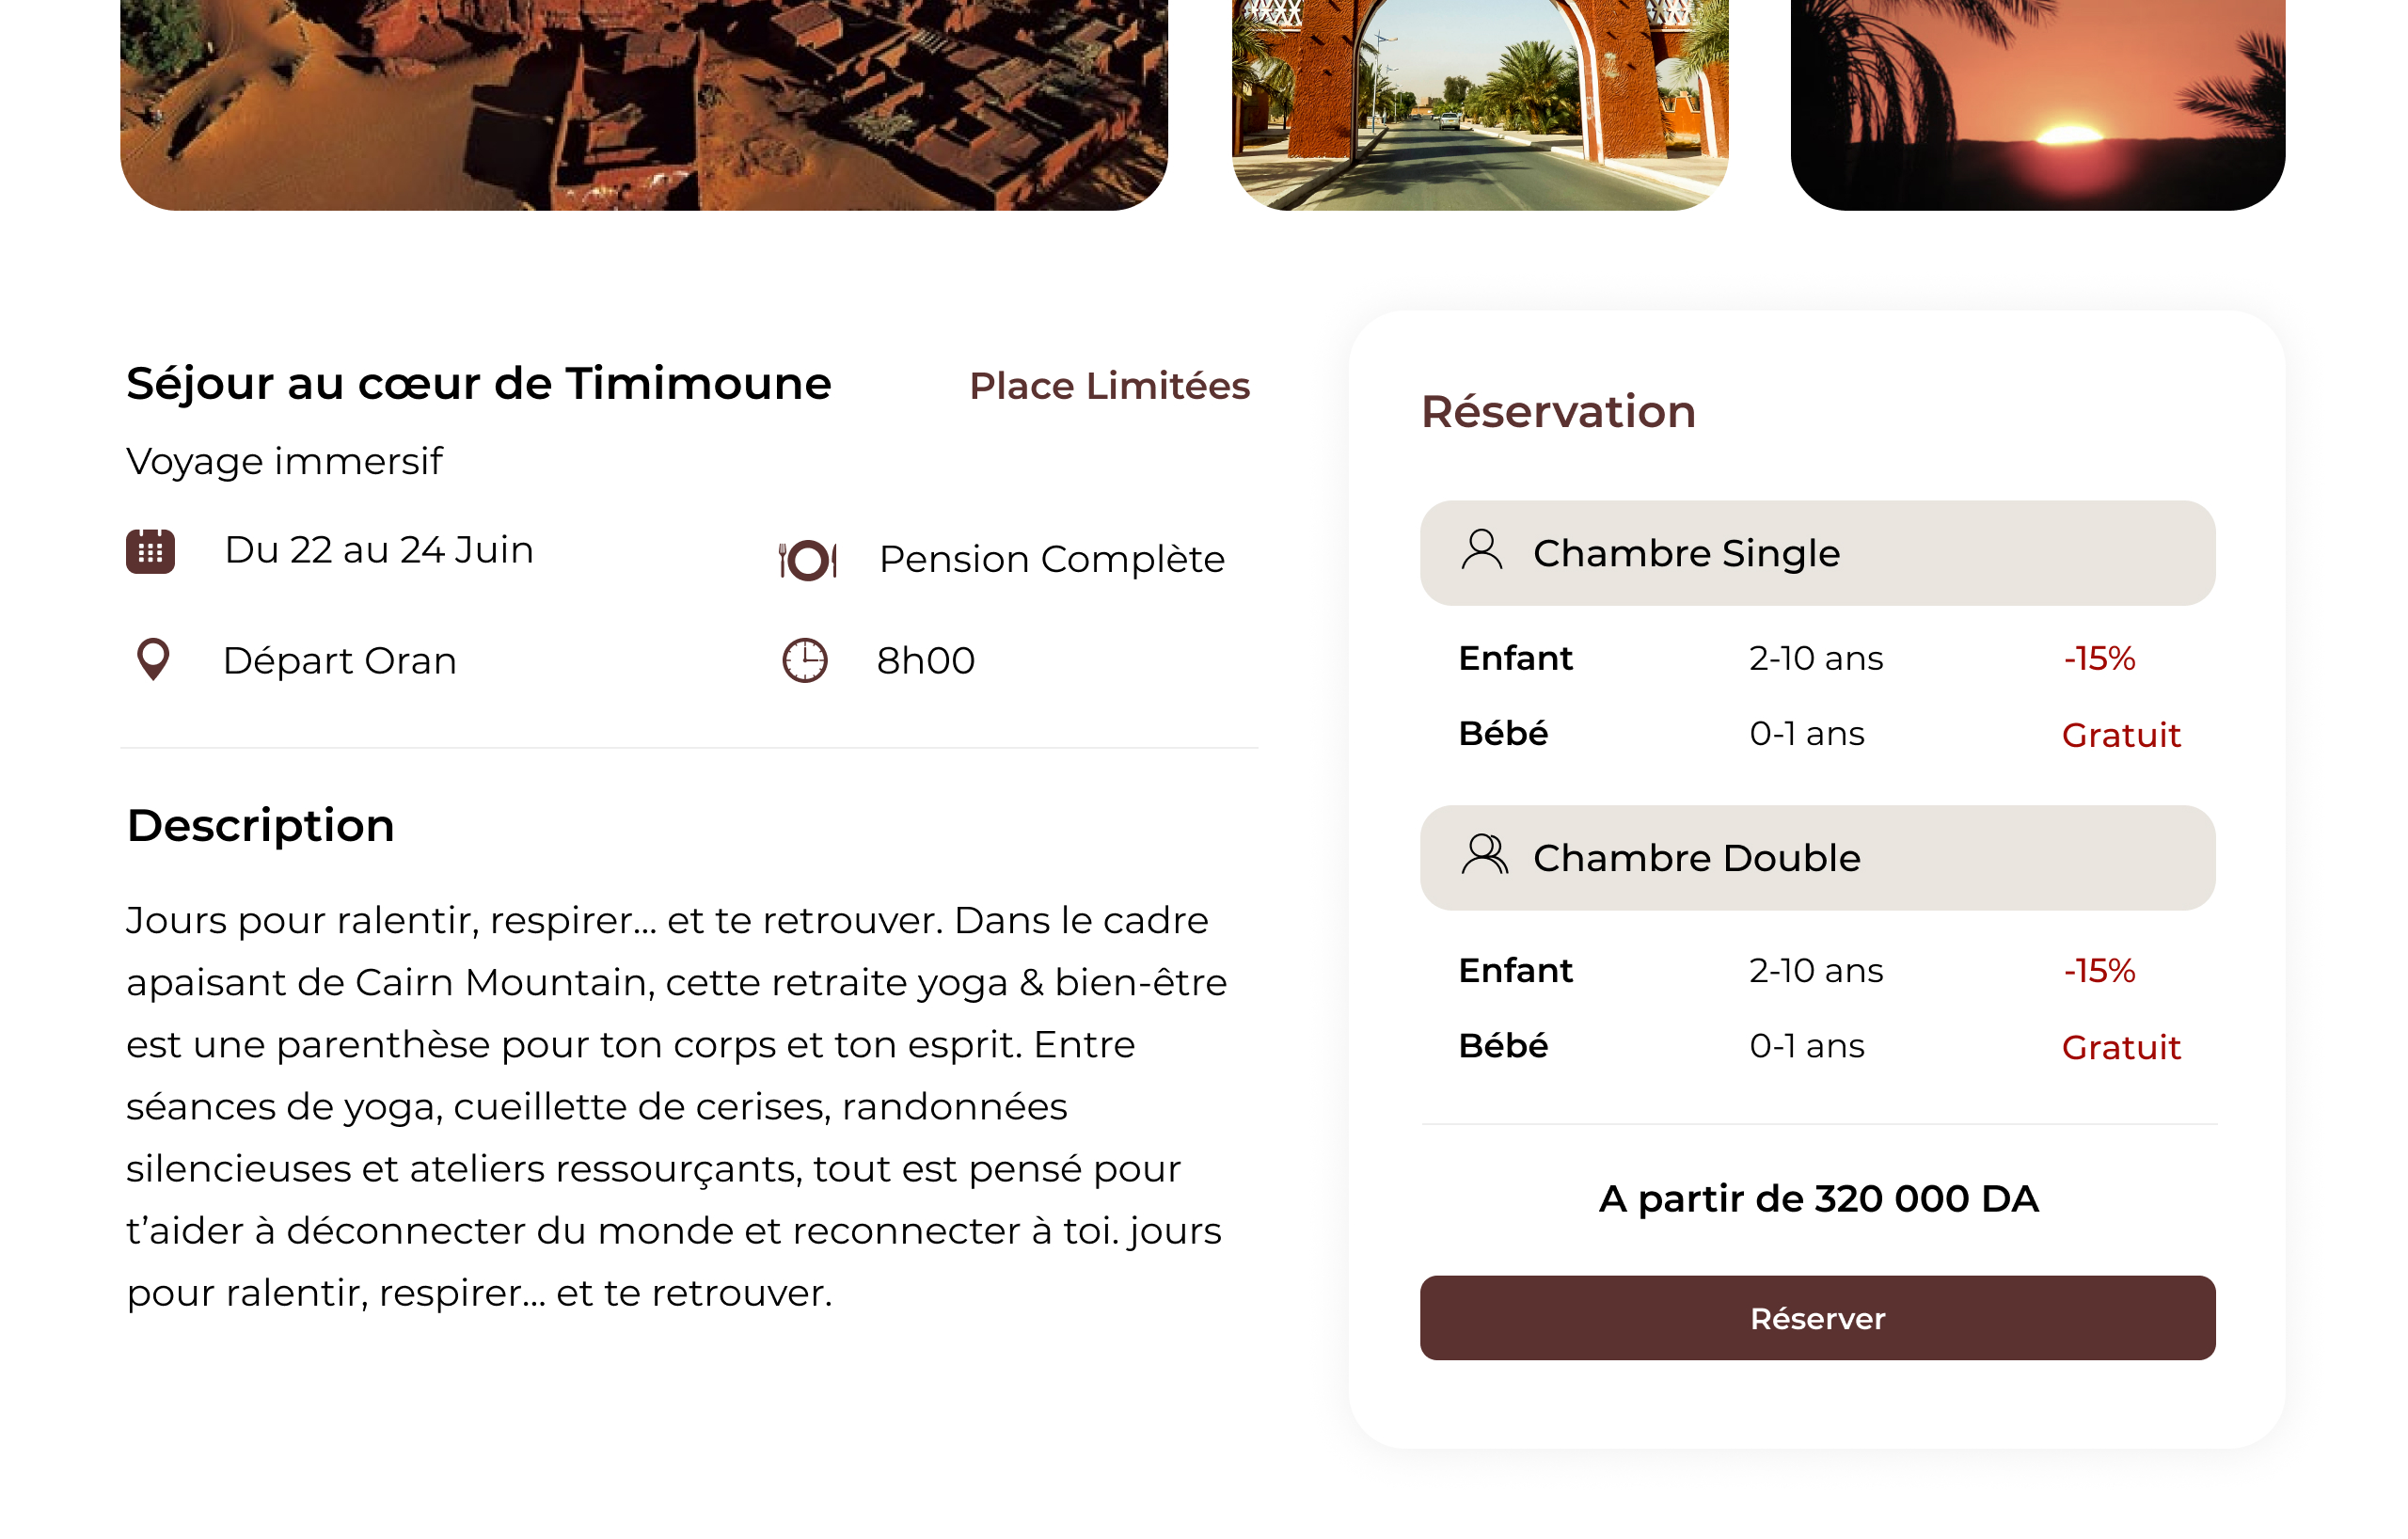Click the Place Limitées label
Image resolution: width=2408 pixels, height=1539 pixels.
pyautogui.click(x=1109, y=386)
